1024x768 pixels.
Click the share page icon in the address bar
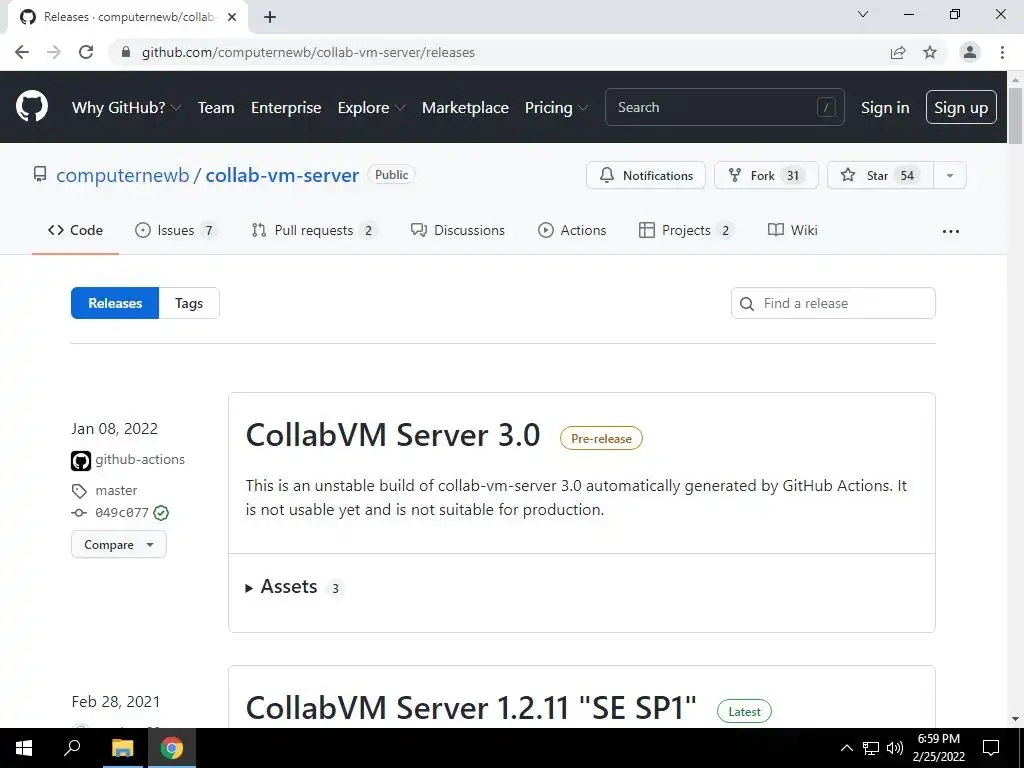(x=898, y=52)
